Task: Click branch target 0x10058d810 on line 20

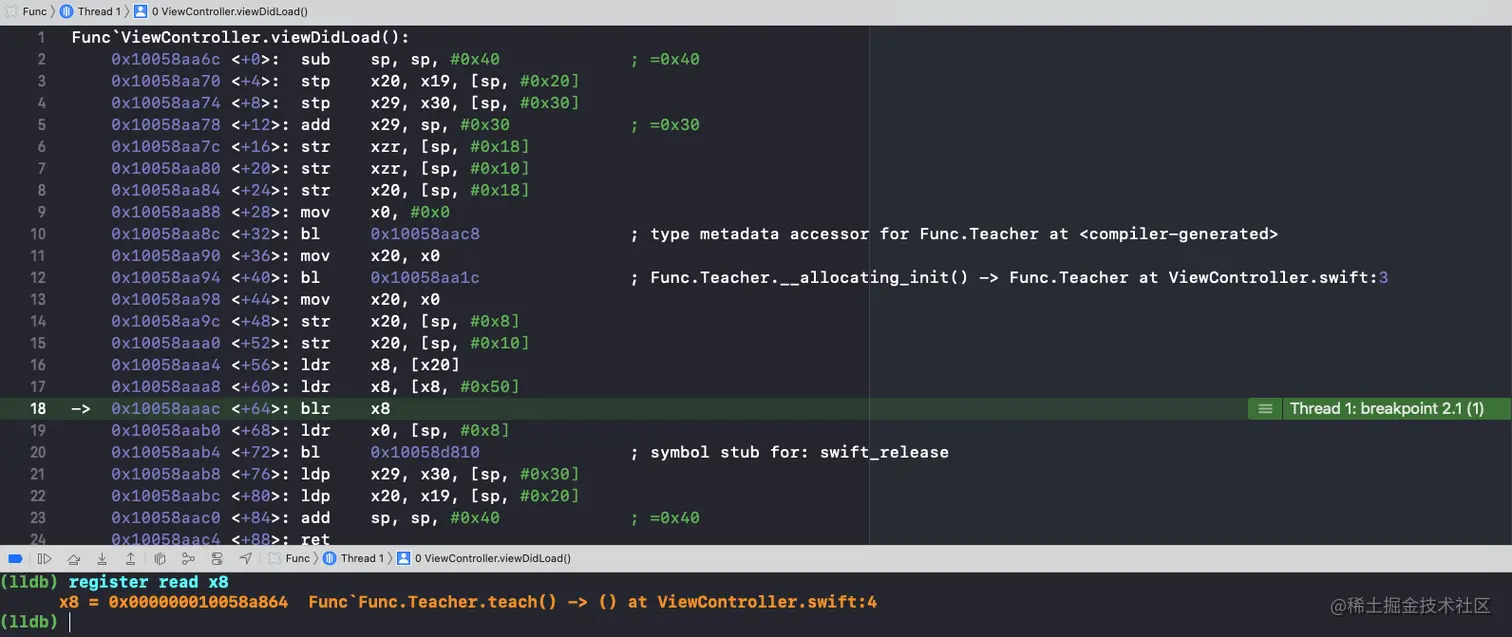Action: 425,452
